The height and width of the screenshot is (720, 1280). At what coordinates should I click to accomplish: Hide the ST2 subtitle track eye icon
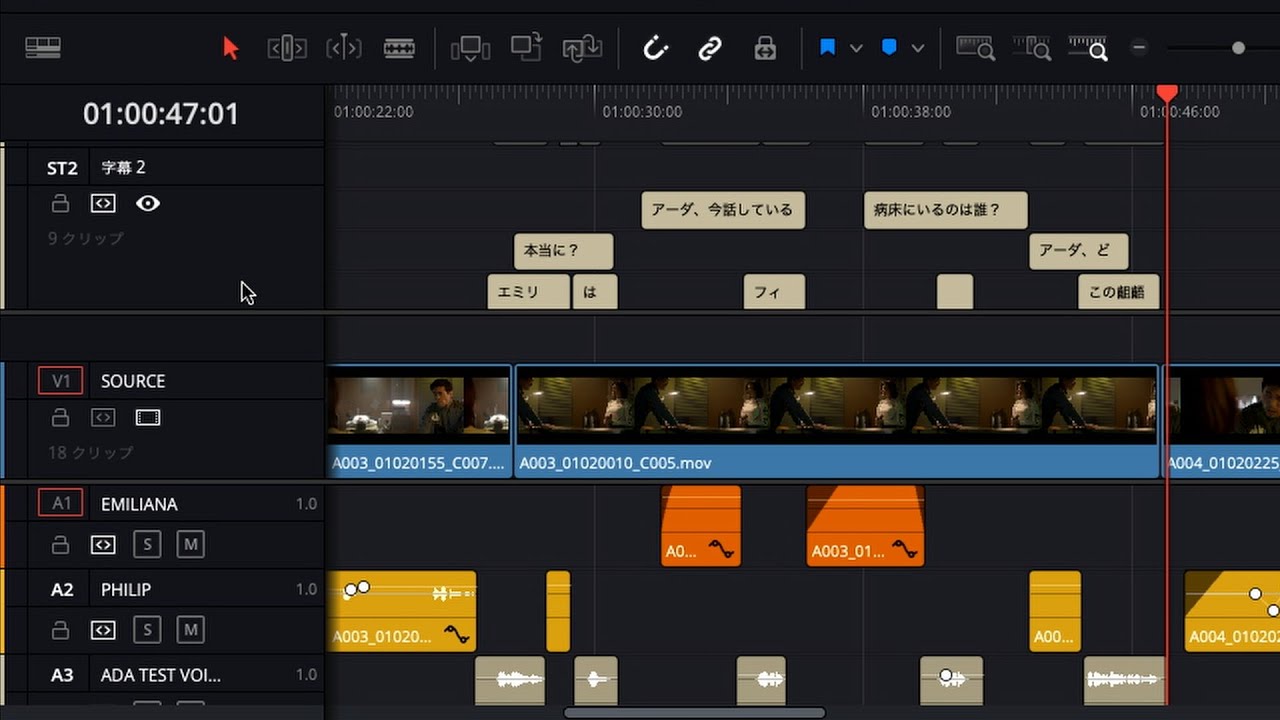pos(148,204)
